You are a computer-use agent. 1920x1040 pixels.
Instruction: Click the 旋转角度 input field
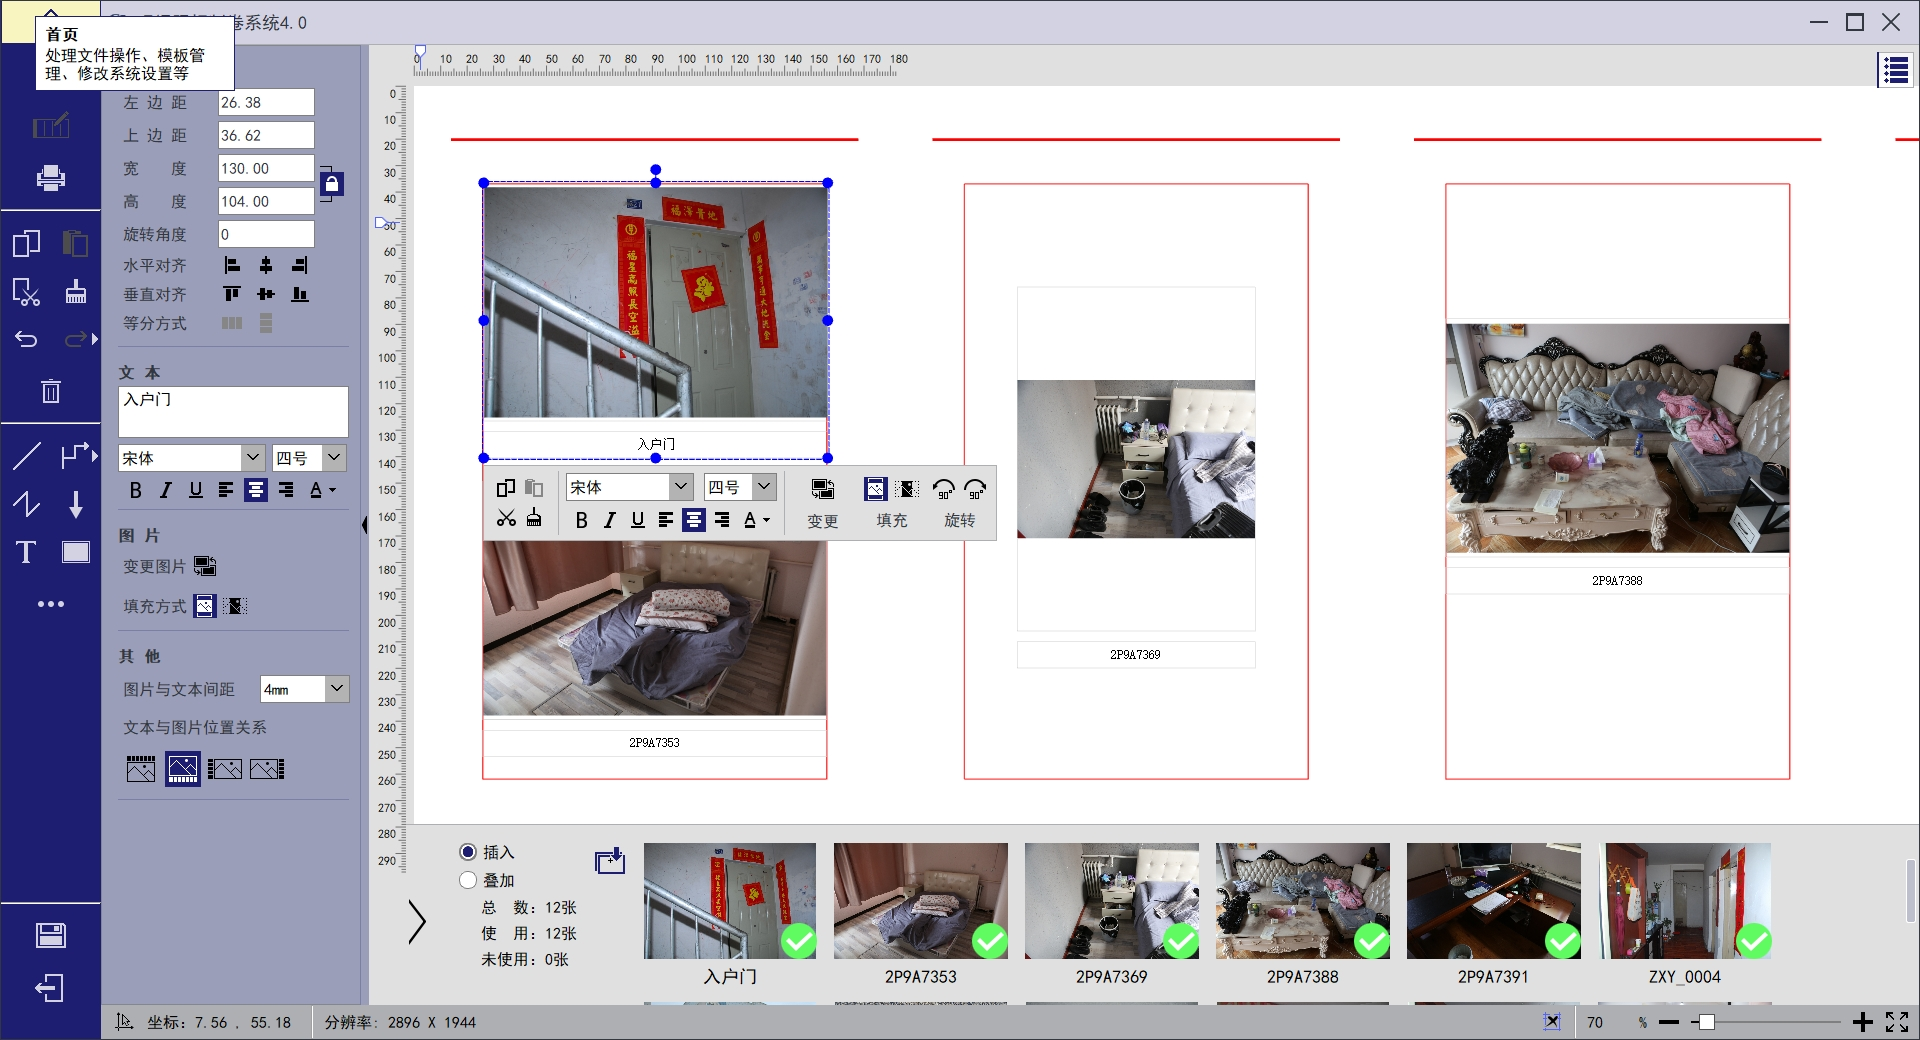click(266, 234)
